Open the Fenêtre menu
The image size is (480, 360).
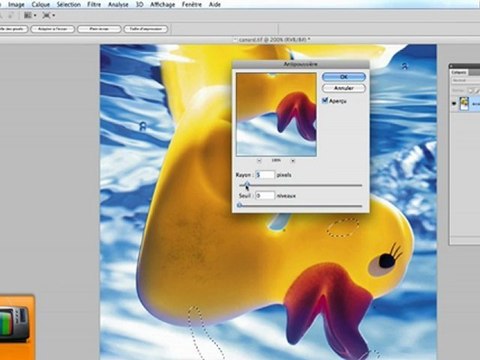pos(192,4)
